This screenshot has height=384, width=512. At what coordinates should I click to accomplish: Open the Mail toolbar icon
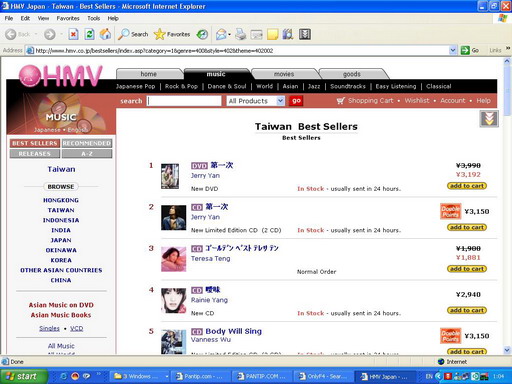coord(221,34)
